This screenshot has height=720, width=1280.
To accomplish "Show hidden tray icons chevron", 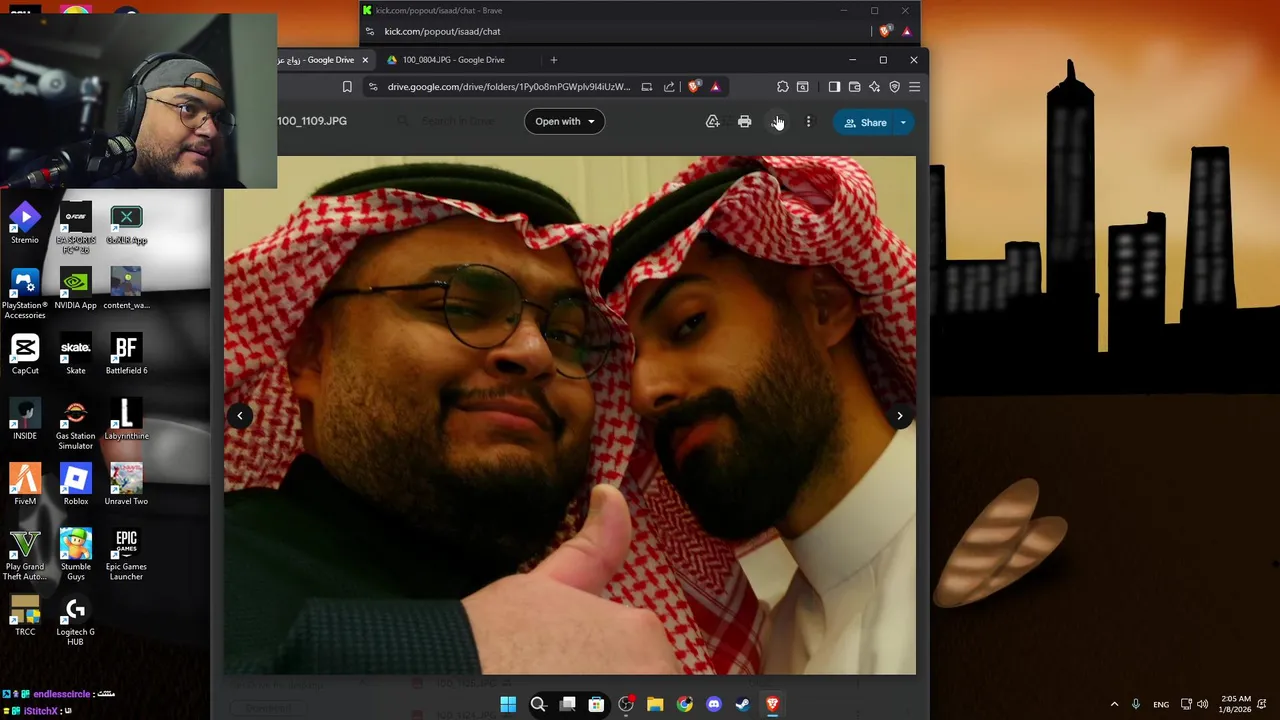I will point(1114,704).
